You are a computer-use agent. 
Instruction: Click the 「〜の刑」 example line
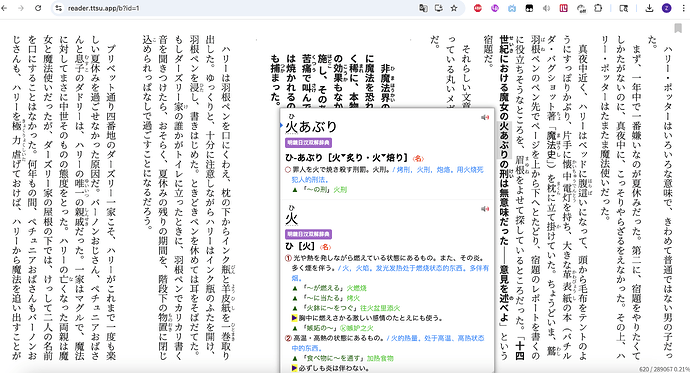(320, 190)
